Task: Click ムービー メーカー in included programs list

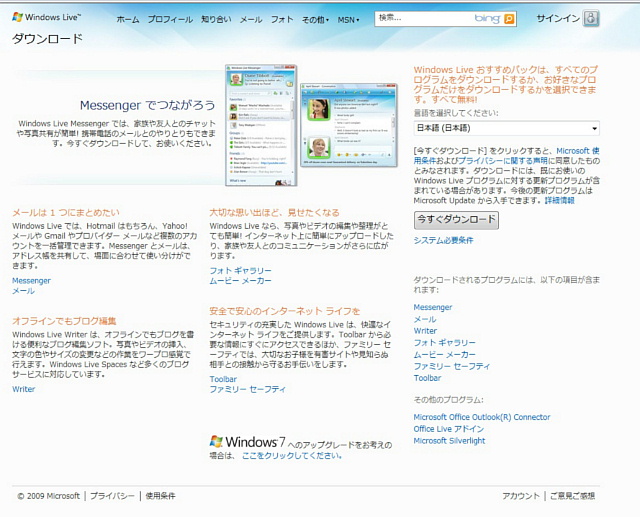Action: 444,355
